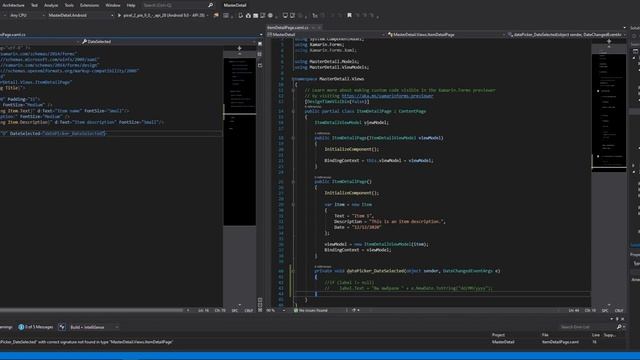Open the Analyze menu
The width and height of the screenshot is (640, 360).
tap(51, 5)
